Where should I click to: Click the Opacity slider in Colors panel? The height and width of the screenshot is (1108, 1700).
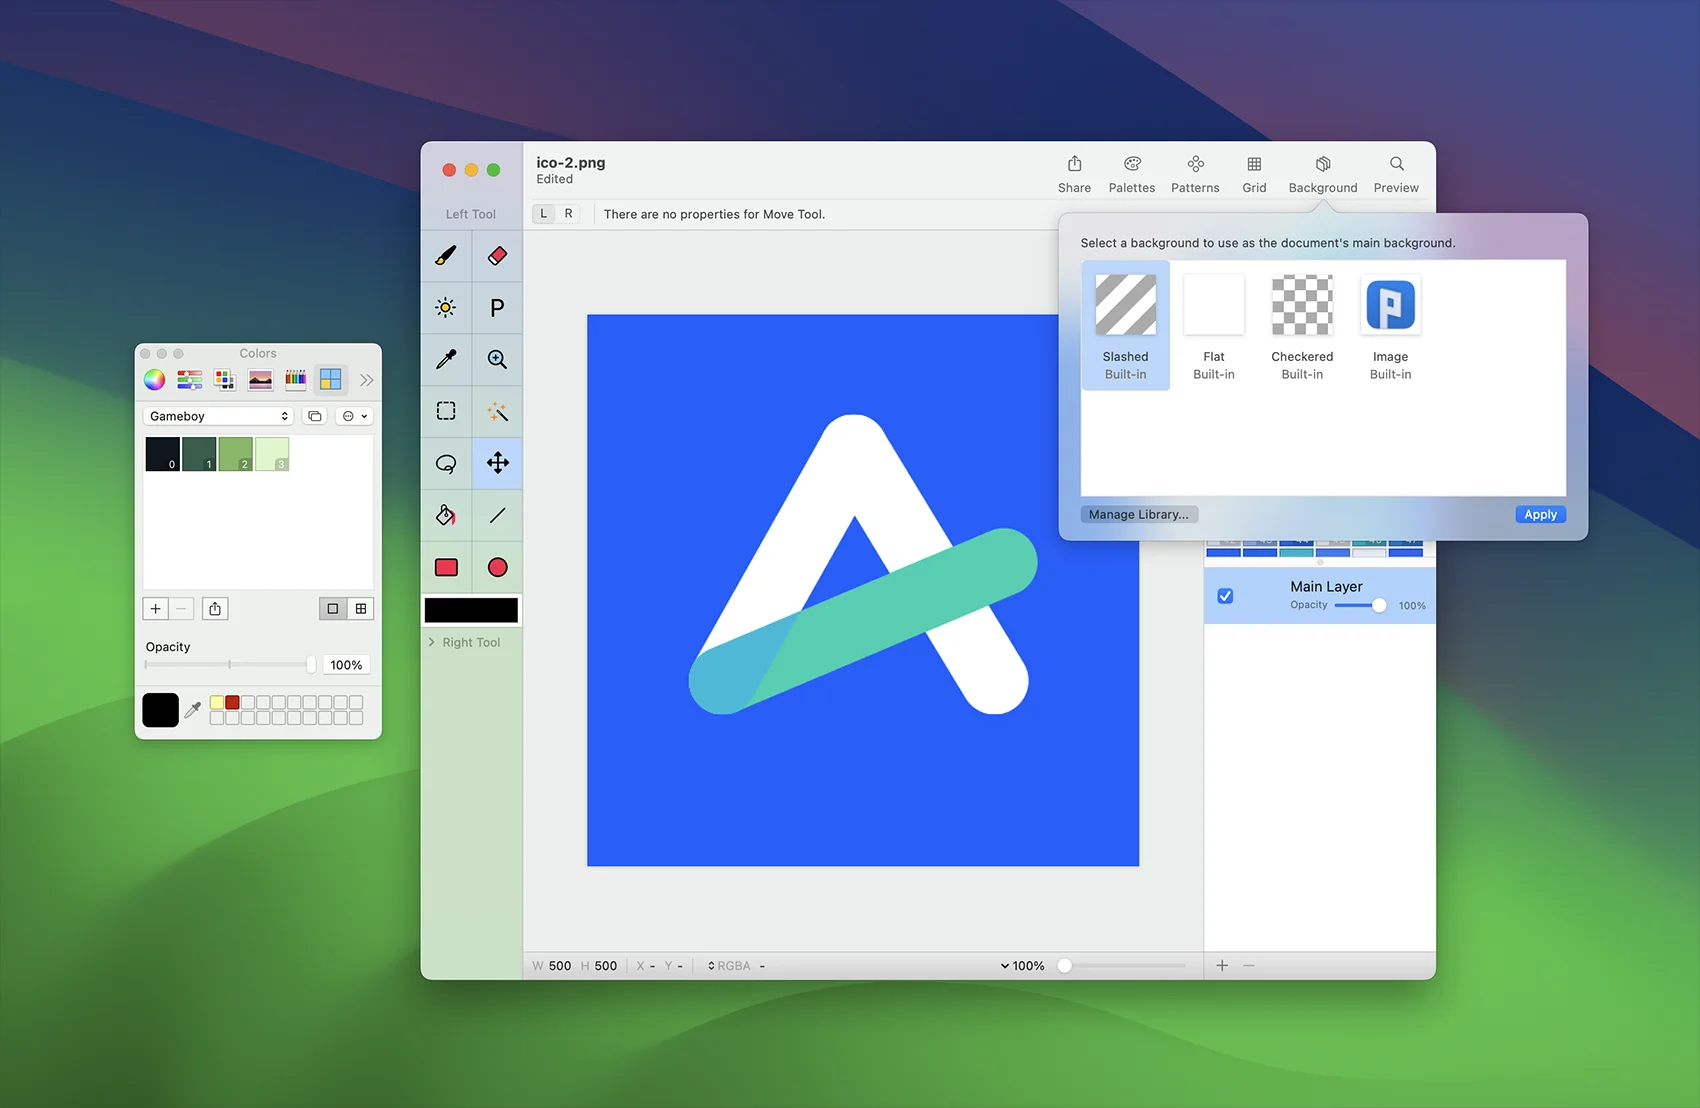point(230,665)
